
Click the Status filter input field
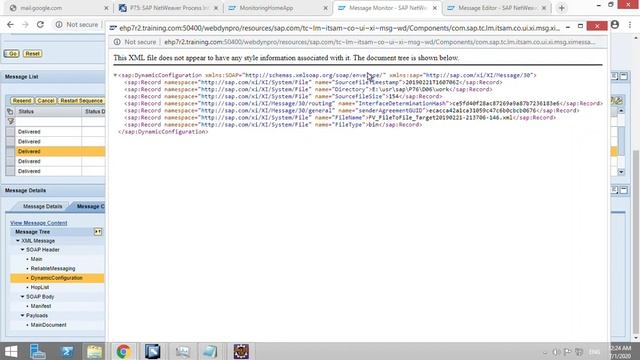(x=48, y=121)
